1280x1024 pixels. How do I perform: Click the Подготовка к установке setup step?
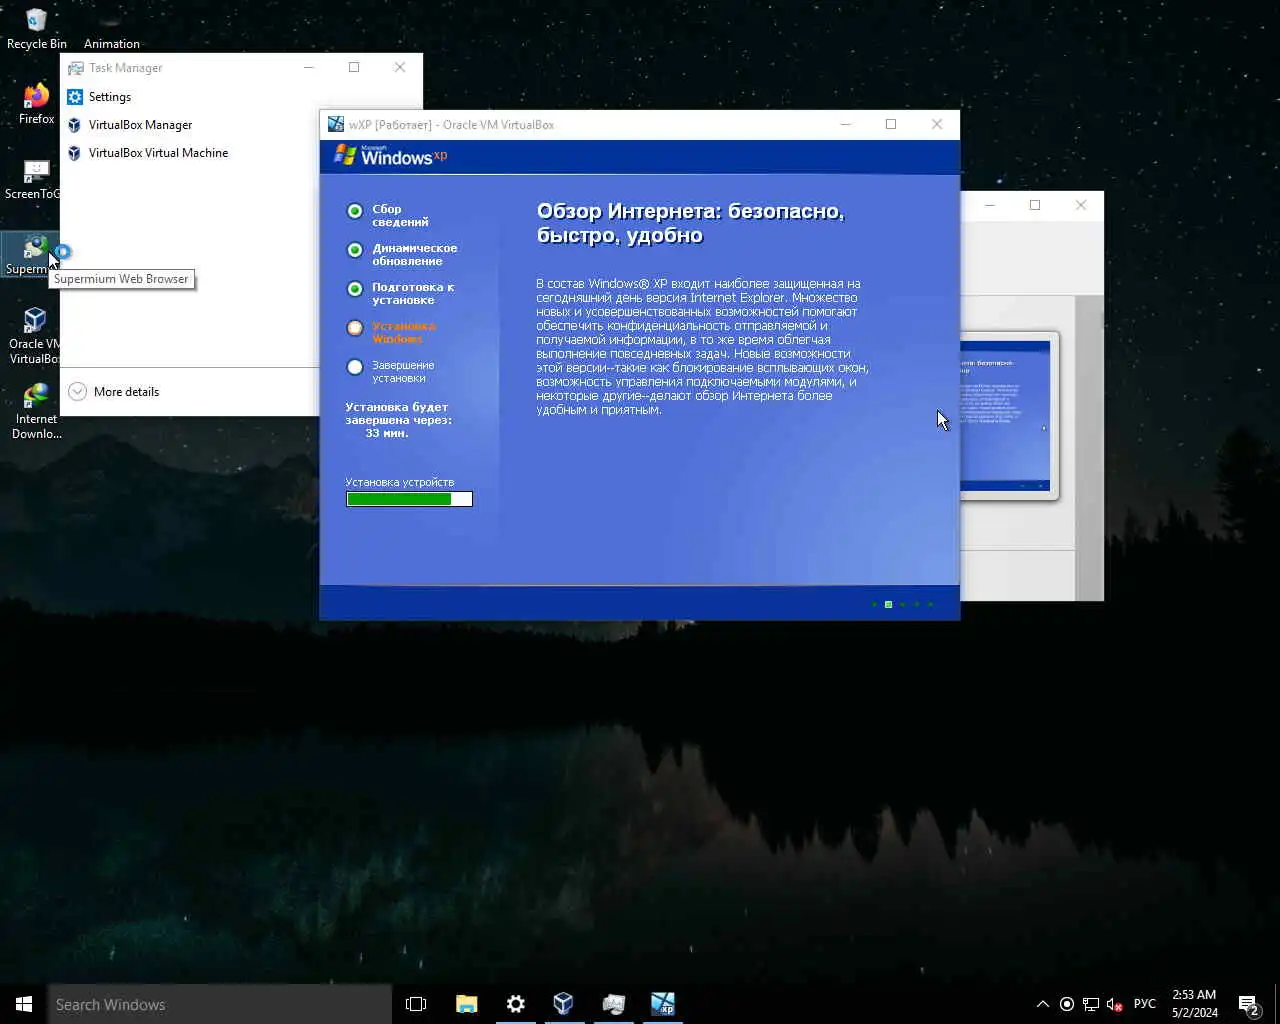(400, 293)
